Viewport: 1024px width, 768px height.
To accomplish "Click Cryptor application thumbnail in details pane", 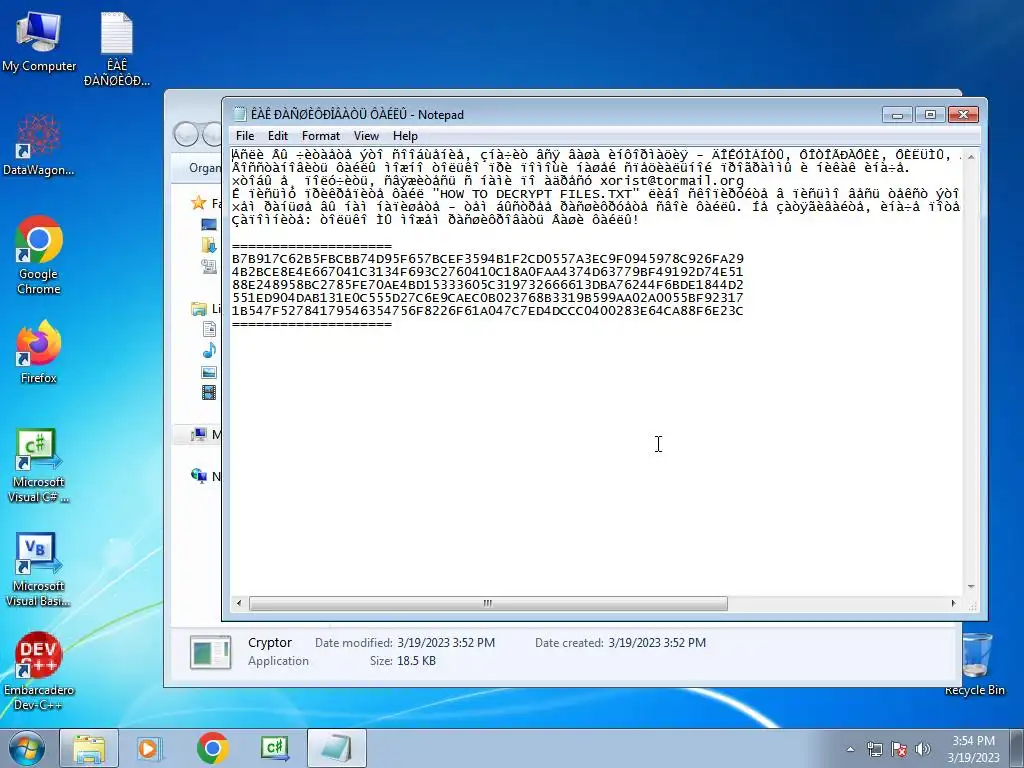I will 210,652.
